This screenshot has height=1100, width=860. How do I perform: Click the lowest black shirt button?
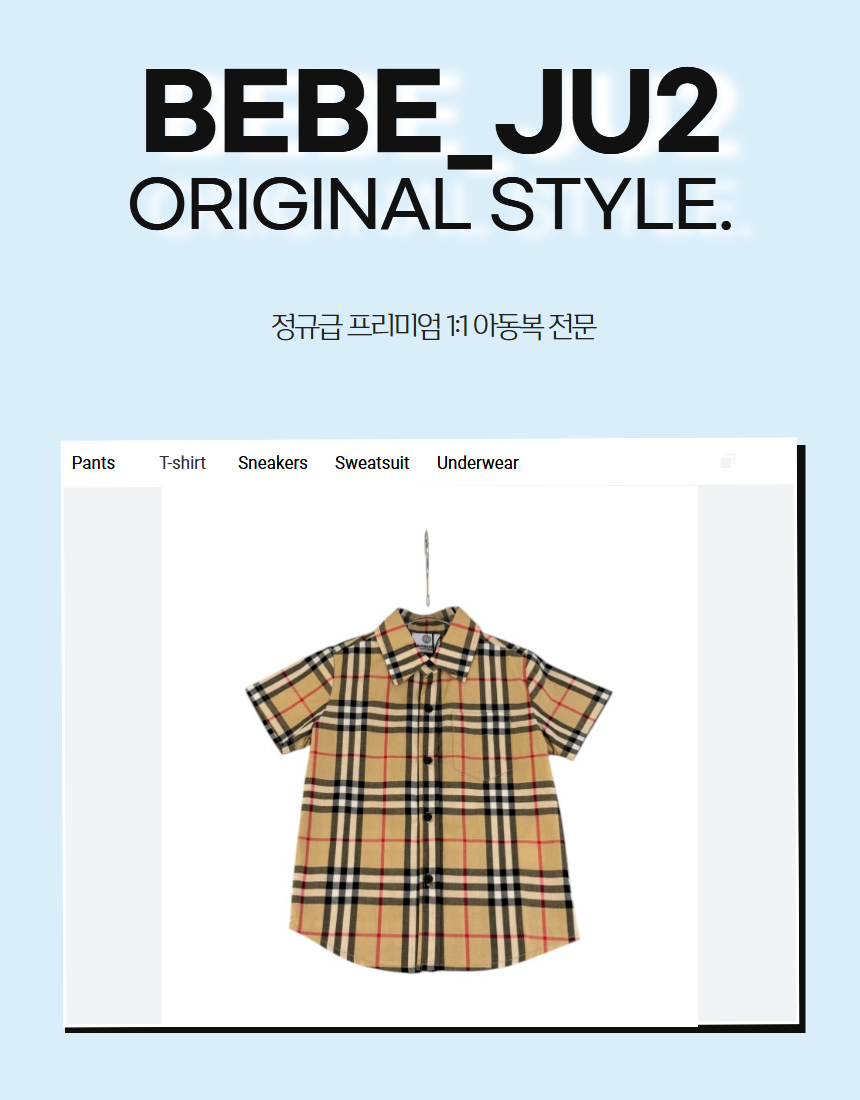click(427, 878)
